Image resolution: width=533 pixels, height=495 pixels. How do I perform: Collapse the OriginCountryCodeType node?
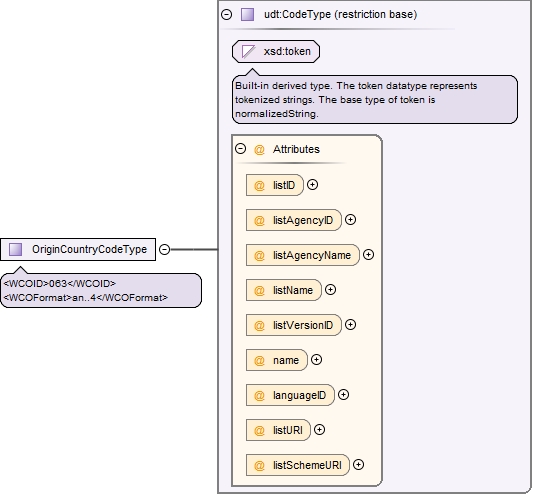click(165, 250)
